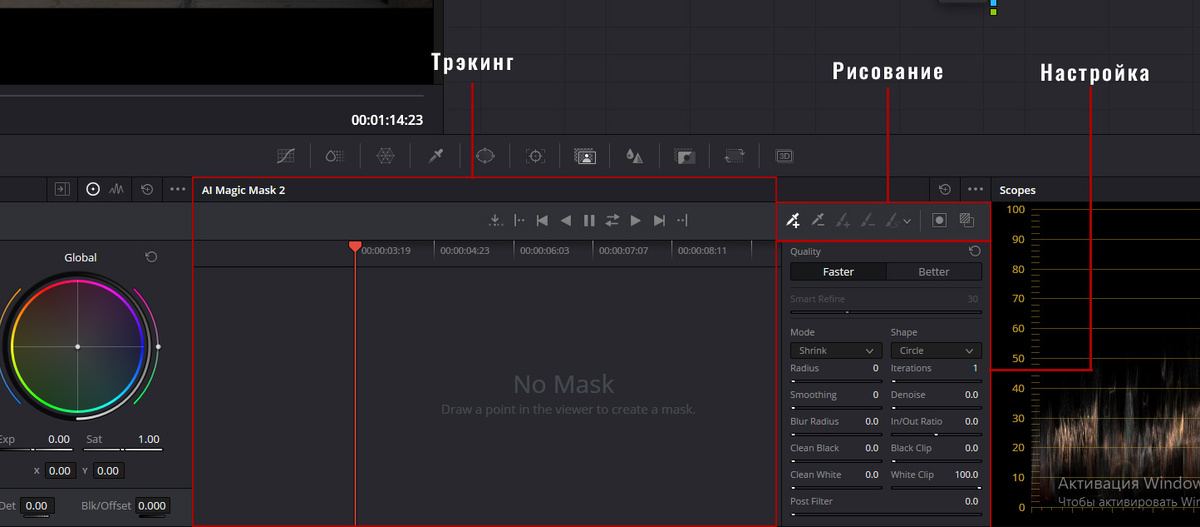Click the White Clip value 100.0

click(966, 475)
